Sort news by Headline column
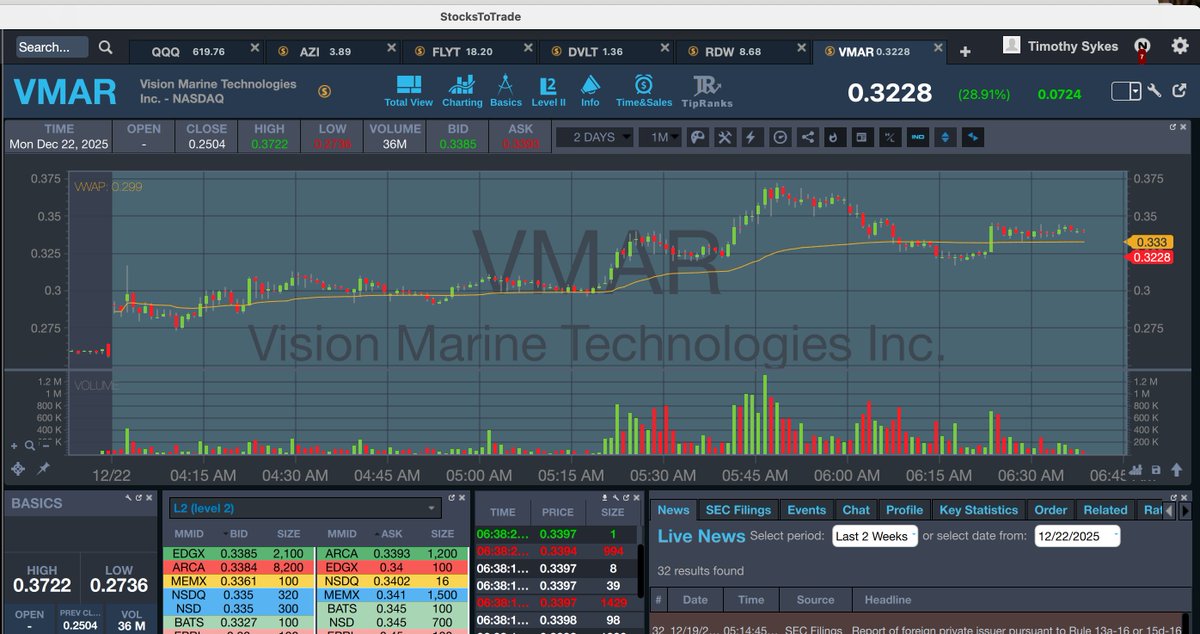This screenshot has height=634, width=1200. 887,600
